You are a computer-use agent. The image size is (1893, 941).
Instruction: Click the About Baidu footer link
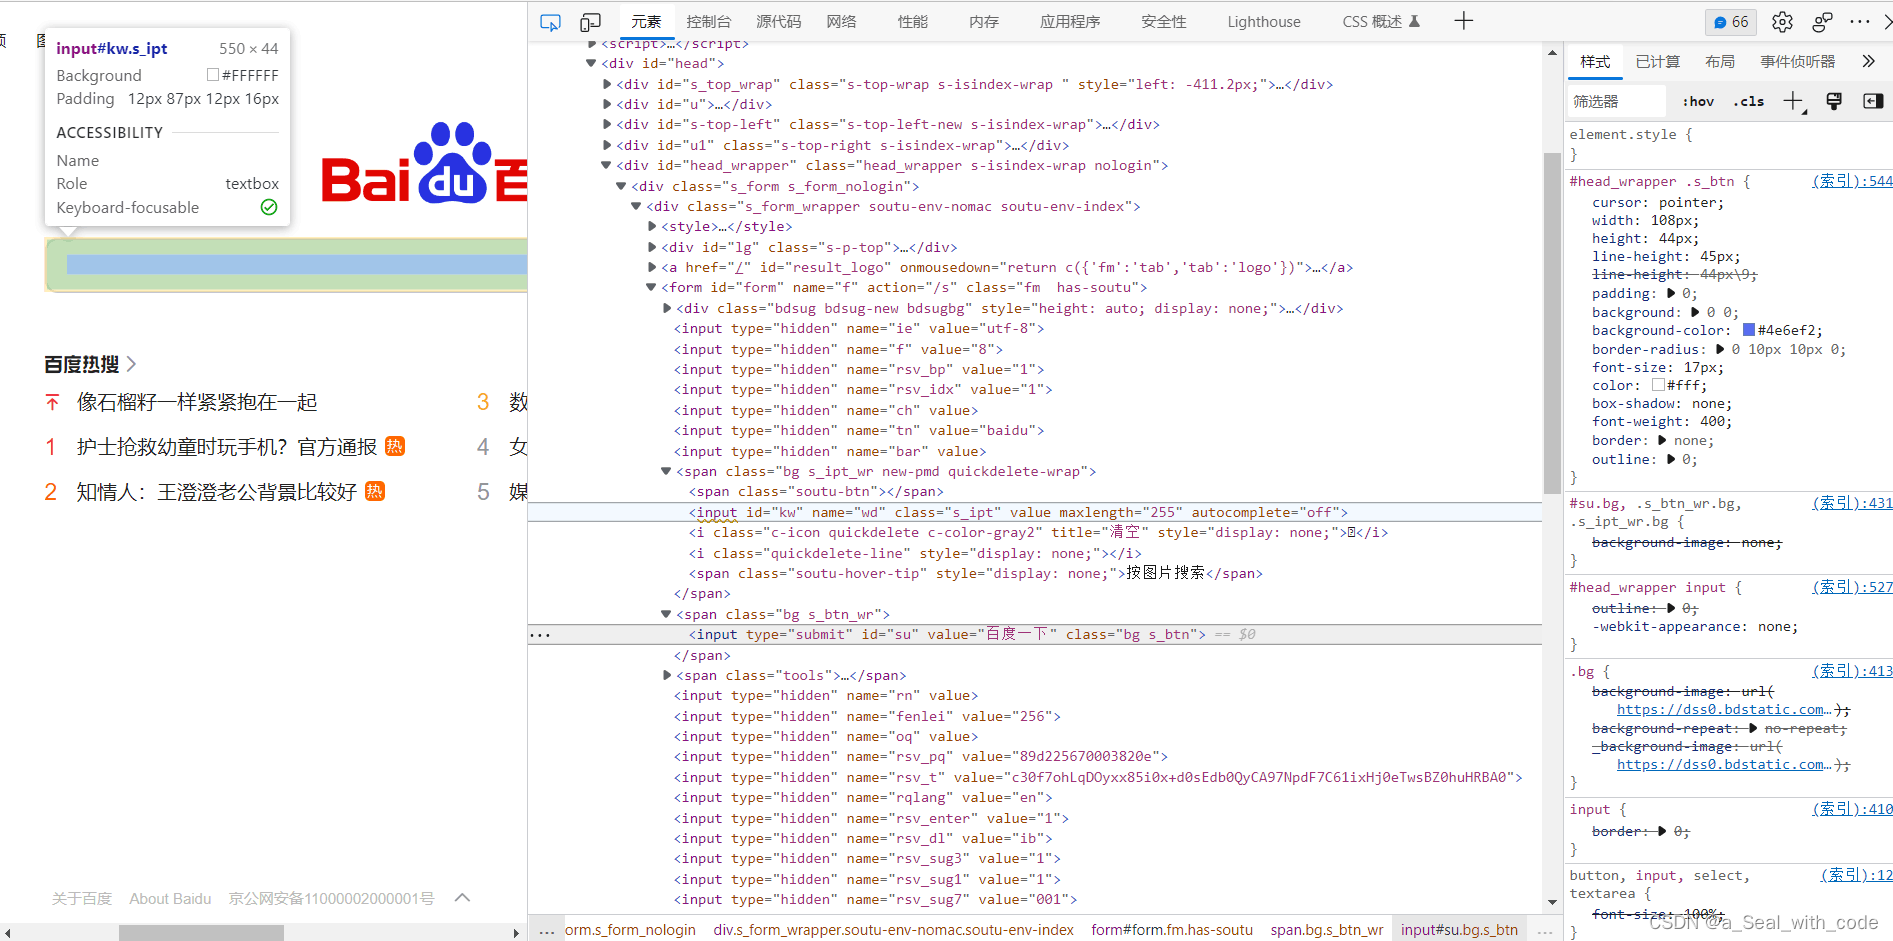point(170,899)
